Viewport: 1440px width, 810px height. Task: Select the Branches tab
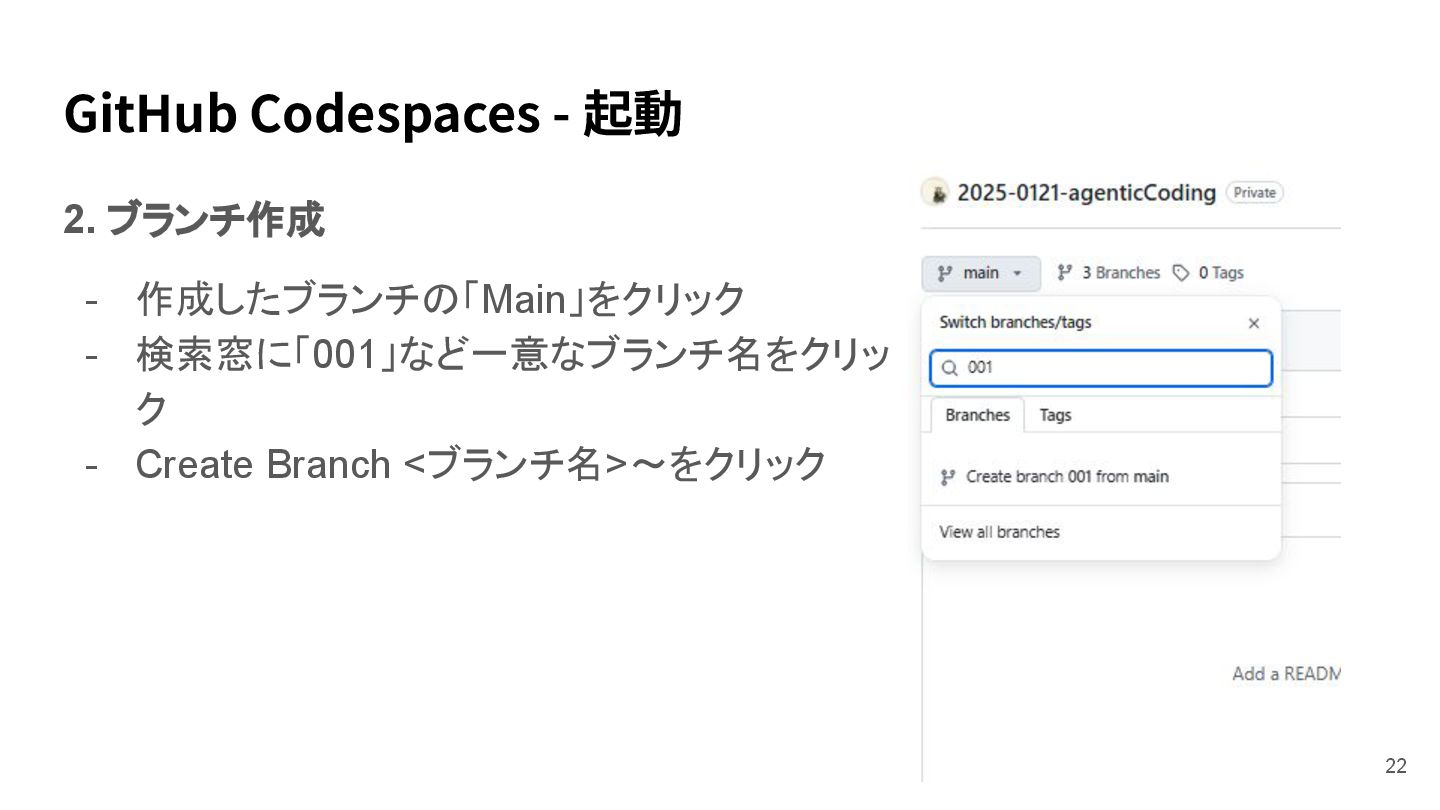(977, 415)
